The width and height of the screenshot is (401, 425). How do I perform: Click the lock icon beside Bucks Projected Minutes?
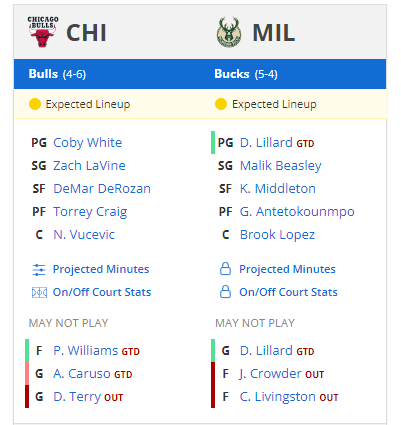click(x=225, y=269)
